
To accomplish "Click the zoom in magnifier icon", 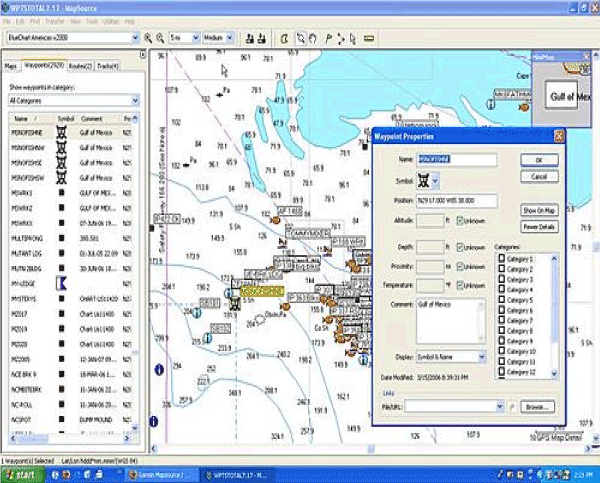I will tap(147, 38).
